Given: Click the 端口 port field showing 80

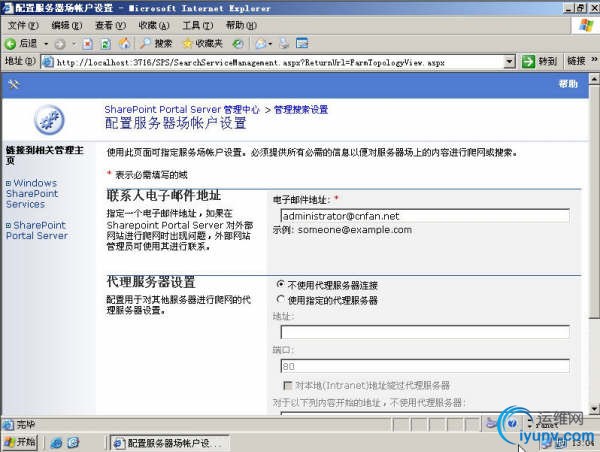Looking at the screenshot, I should (425, 366).
